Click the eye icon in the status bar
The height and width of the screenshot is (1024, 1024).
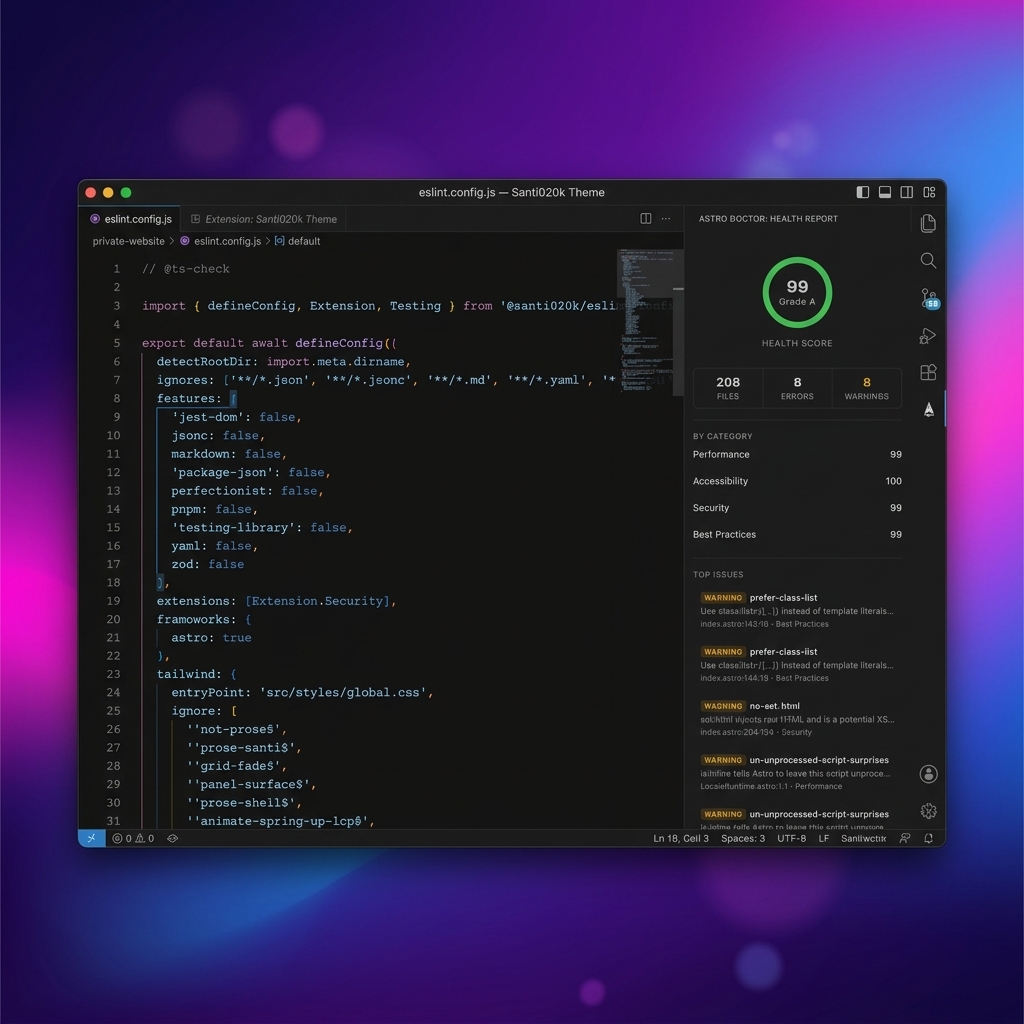click(172, 839)
